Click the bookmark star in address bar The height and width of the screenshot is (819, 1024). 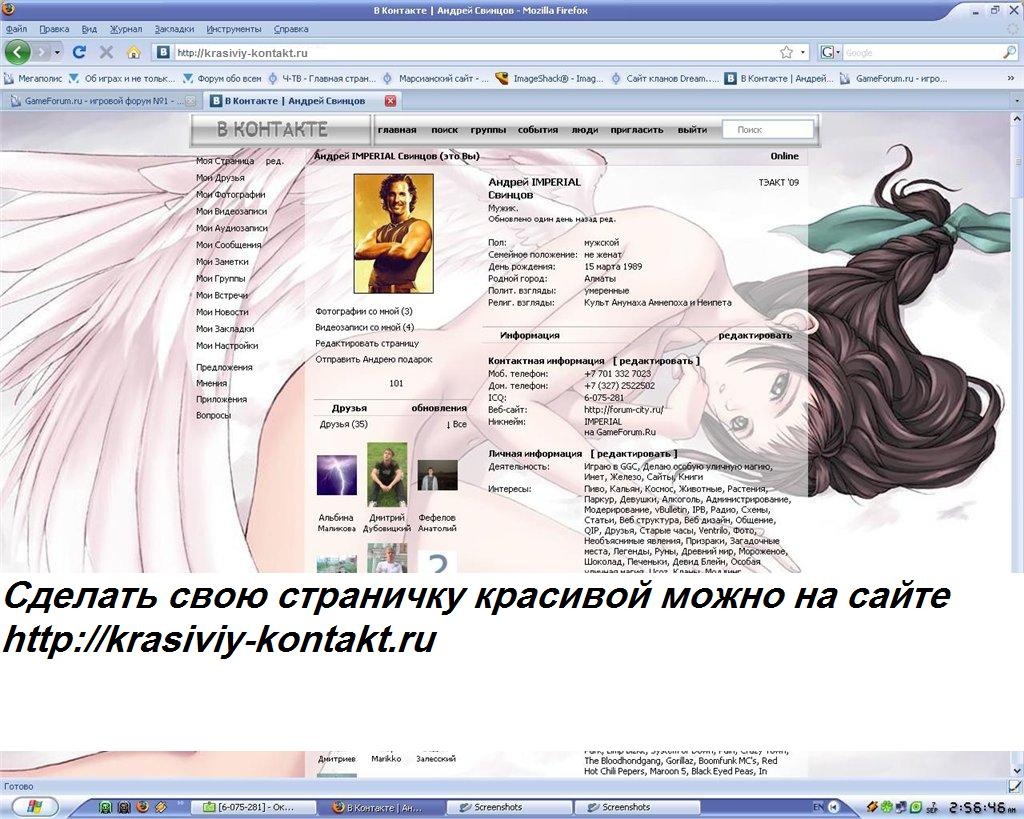(x=786, y=52)
